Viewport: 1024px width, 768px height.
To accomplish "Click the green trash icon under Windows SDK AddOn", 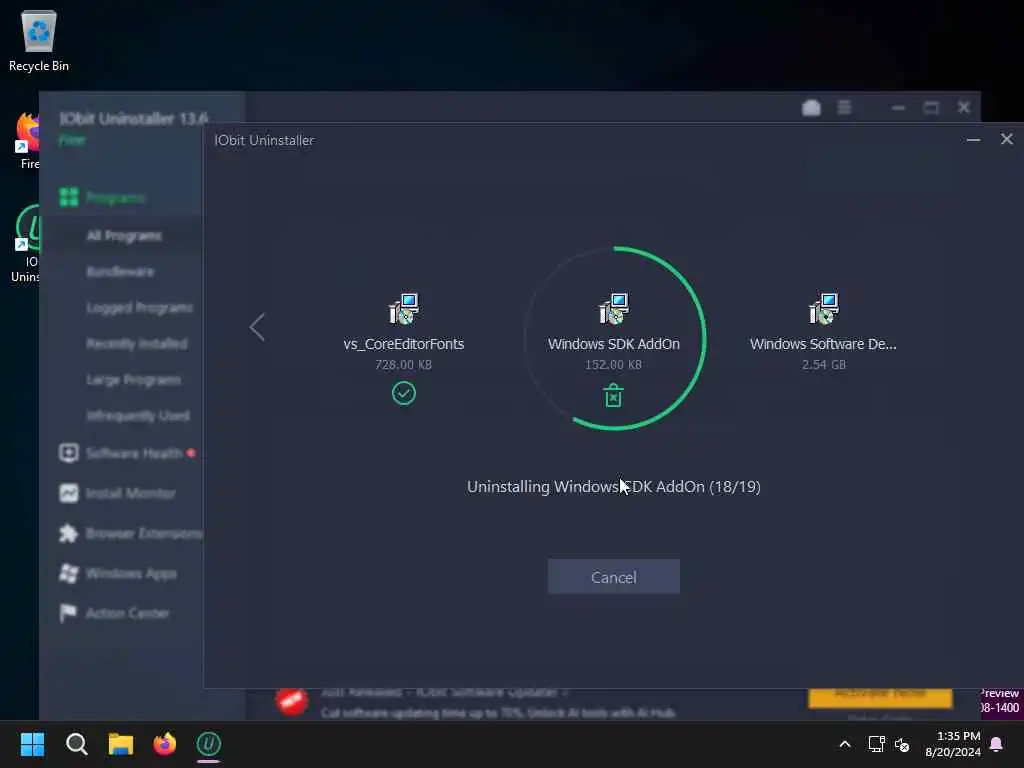I will tap(613, 395).
